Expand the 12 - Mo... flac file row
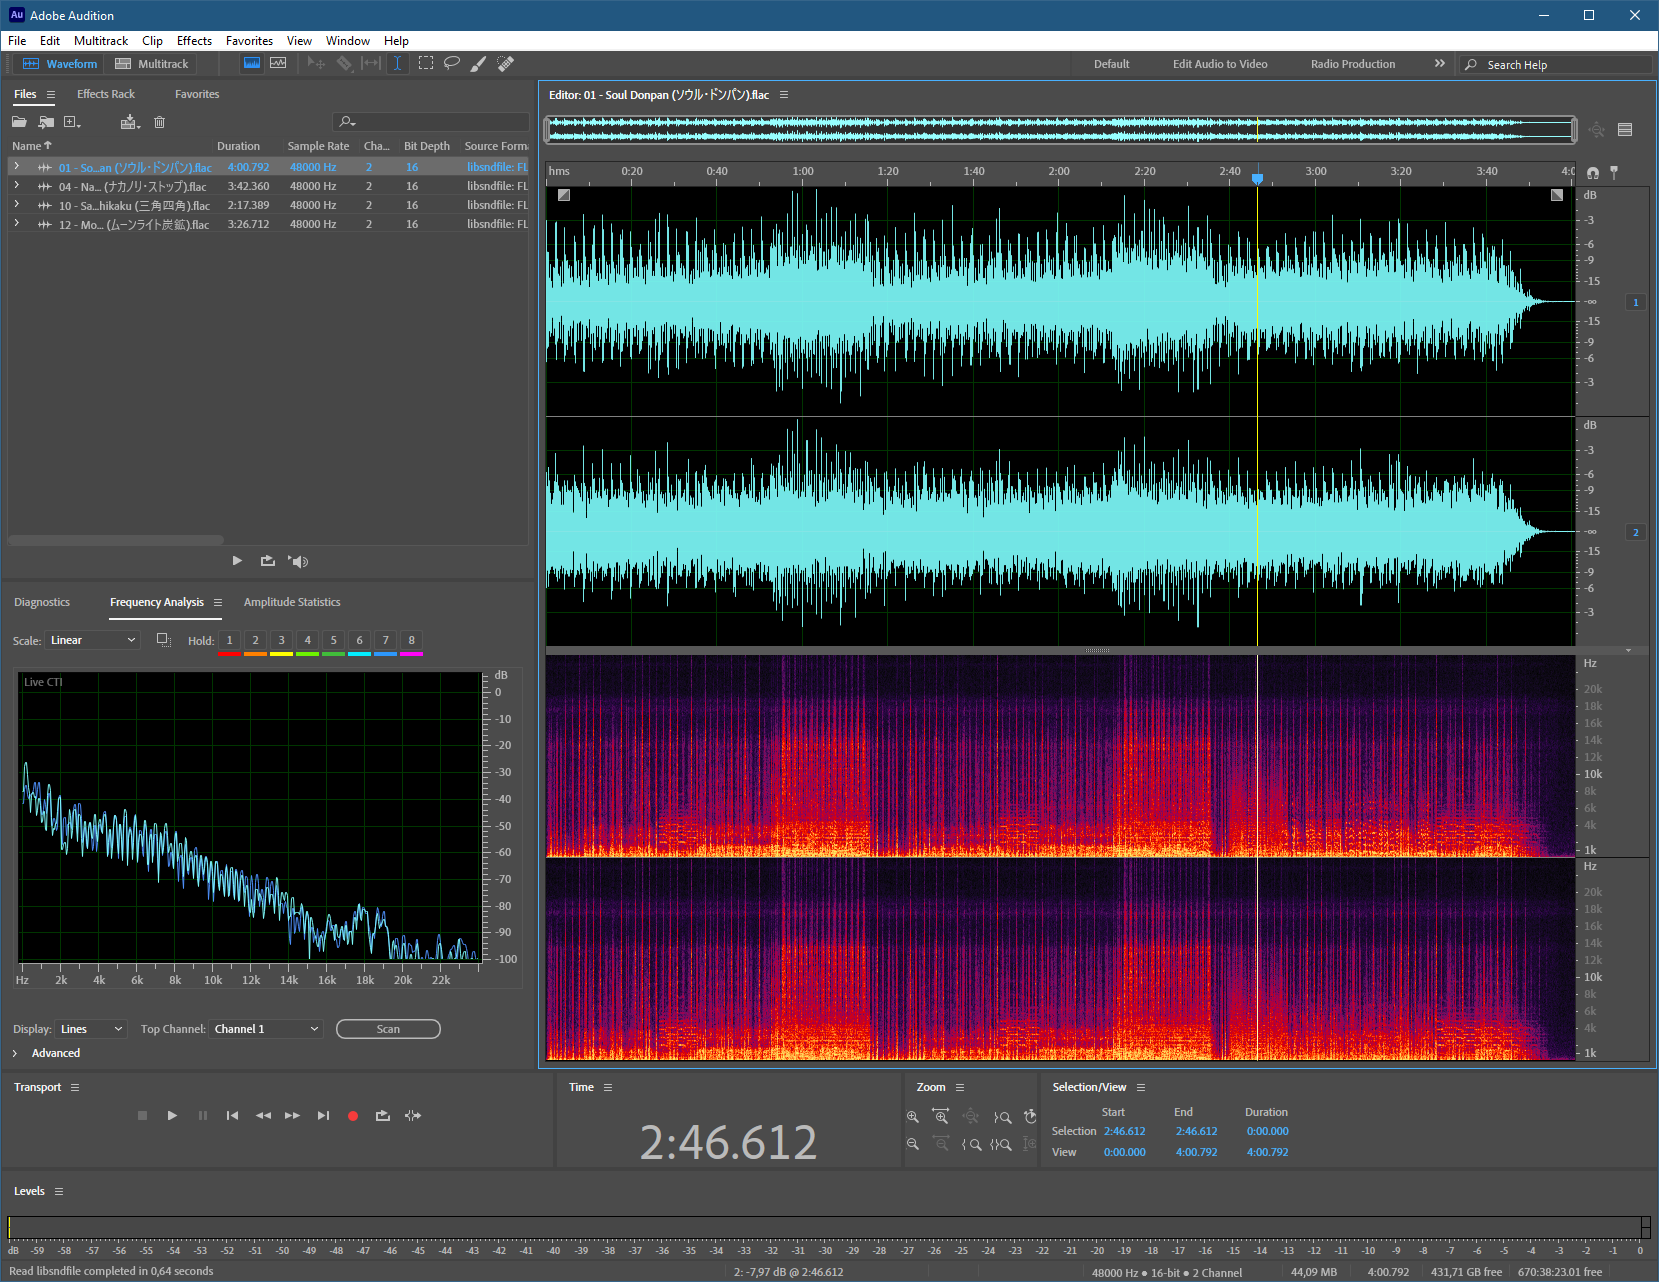 tap(16, 224)
